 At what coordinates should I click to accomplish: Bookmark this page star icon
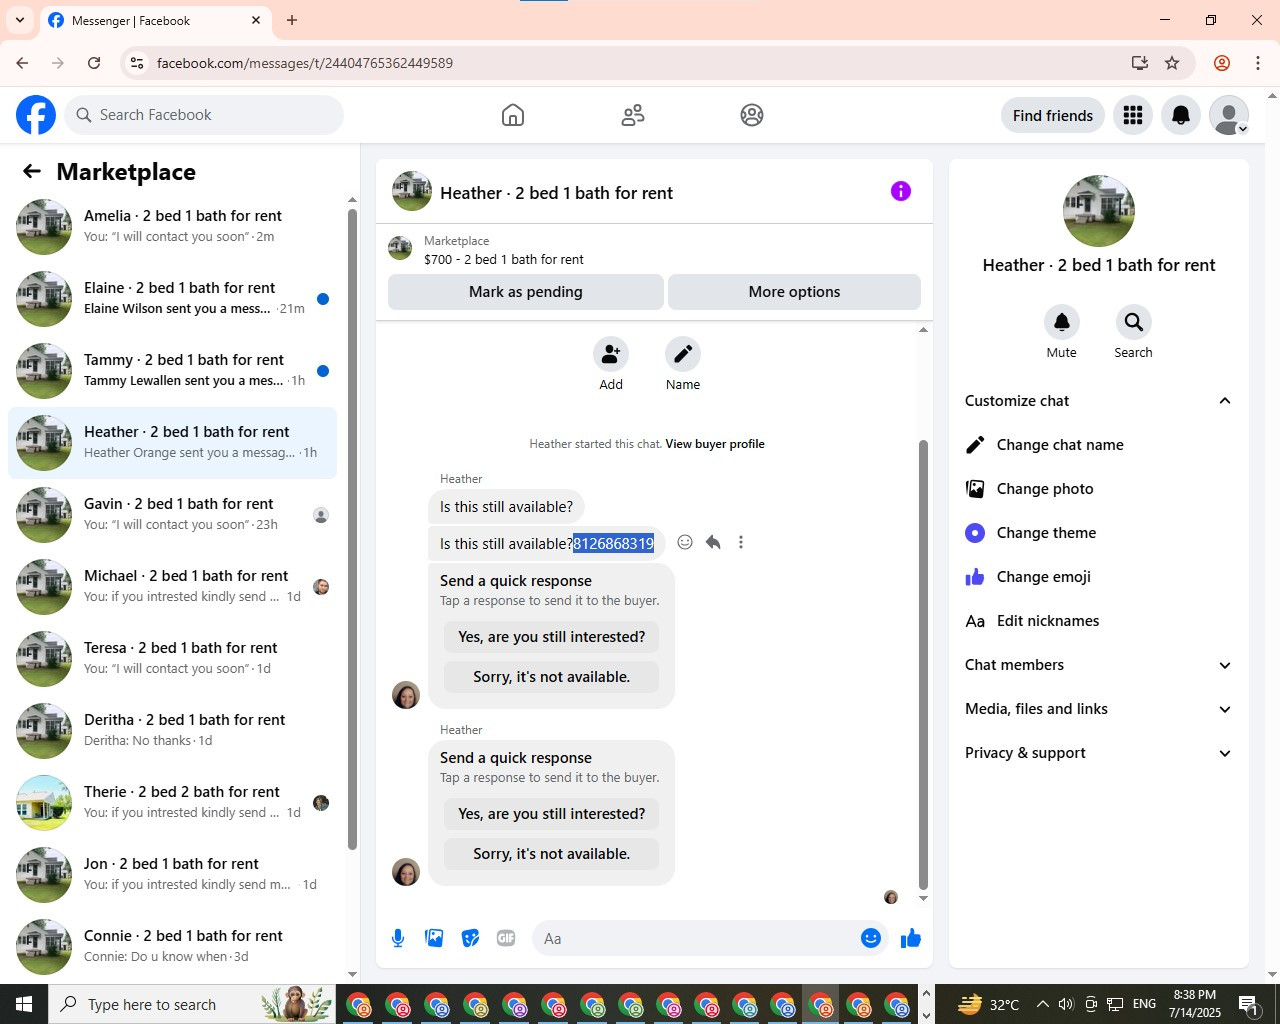pos(1172,63)
